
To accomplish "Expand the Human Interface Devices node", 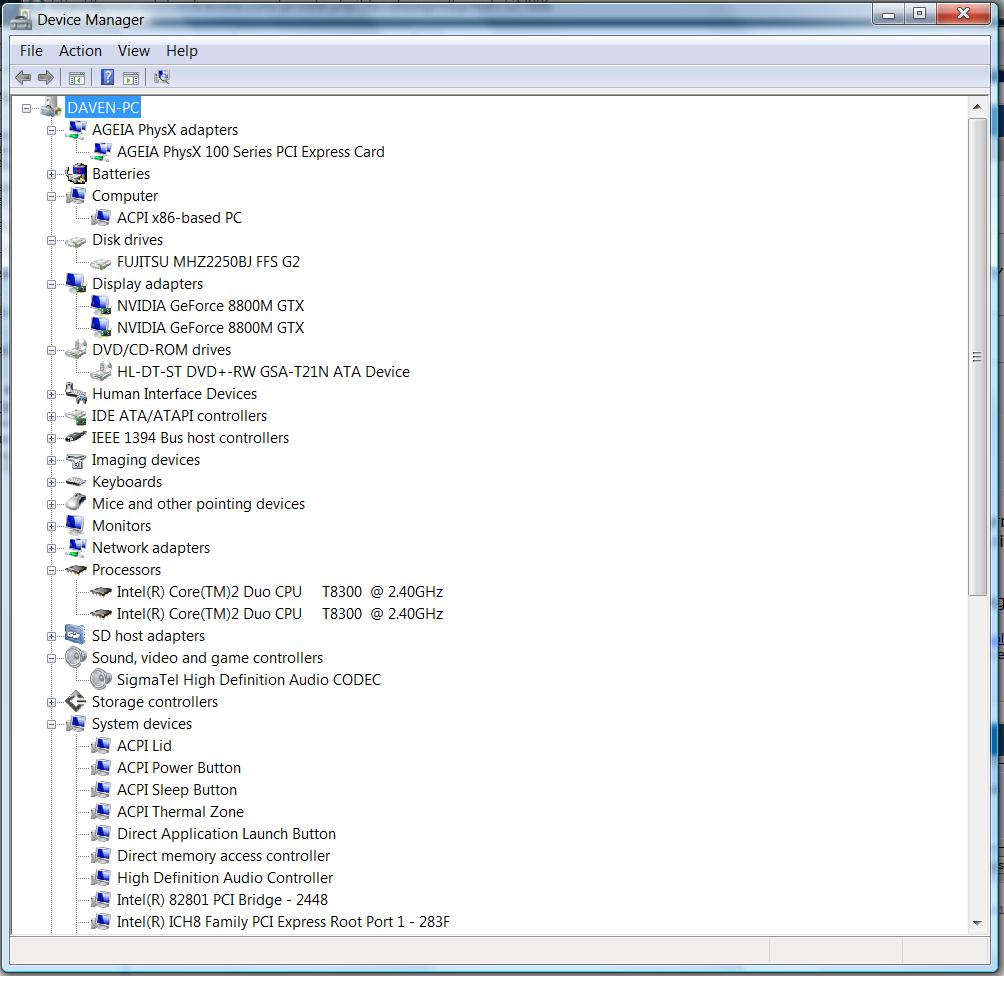I will 51,394.
